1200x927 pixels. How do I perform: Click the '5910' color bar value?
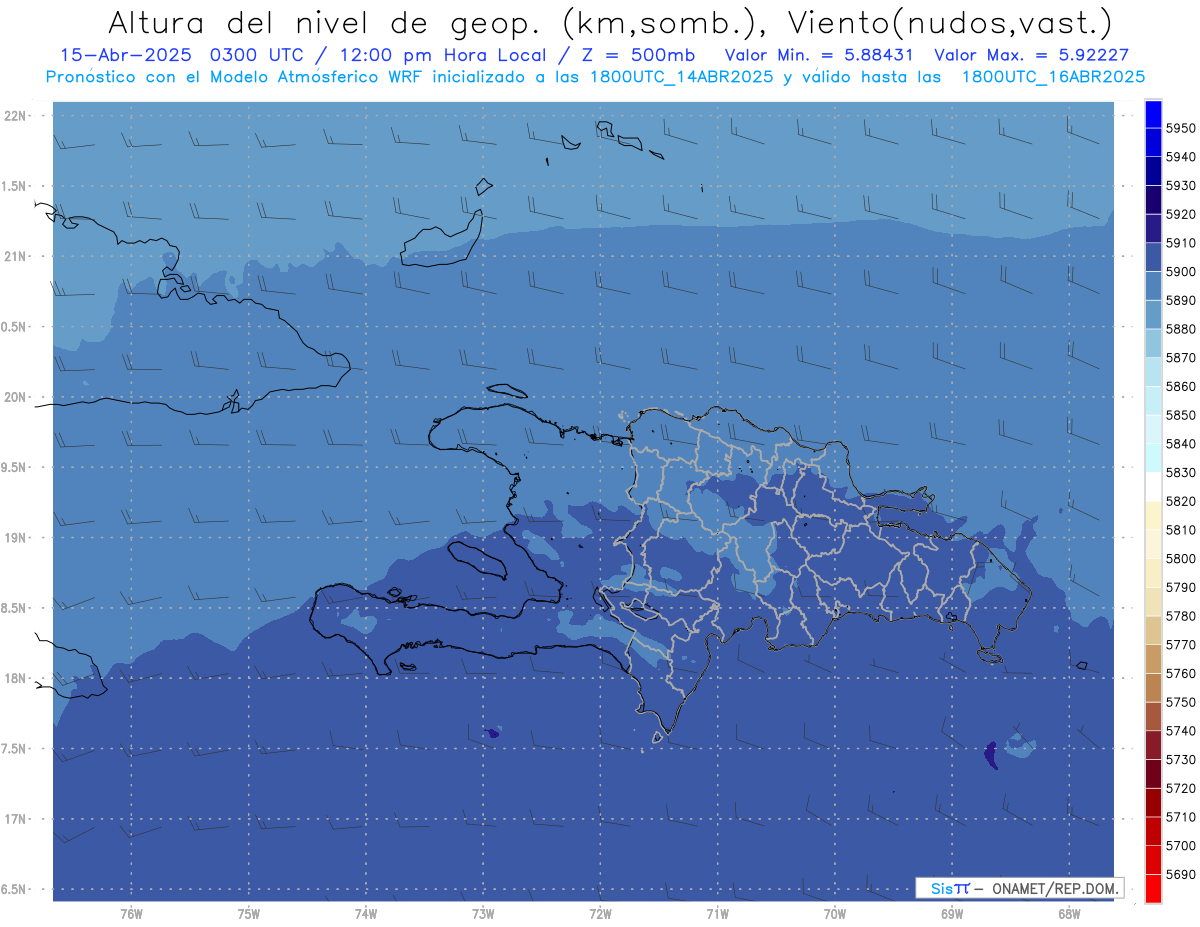pyautogui.click(x=1181, y=243)
